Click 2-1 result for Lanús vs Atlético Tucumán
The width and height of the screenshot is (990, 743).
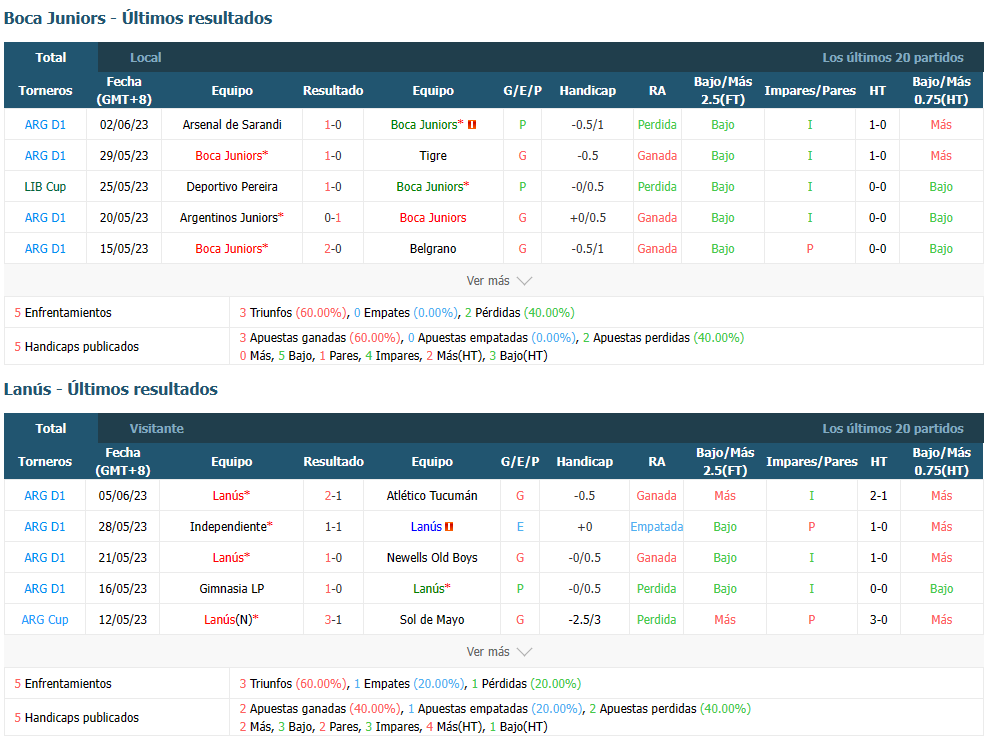pos(333,496)
